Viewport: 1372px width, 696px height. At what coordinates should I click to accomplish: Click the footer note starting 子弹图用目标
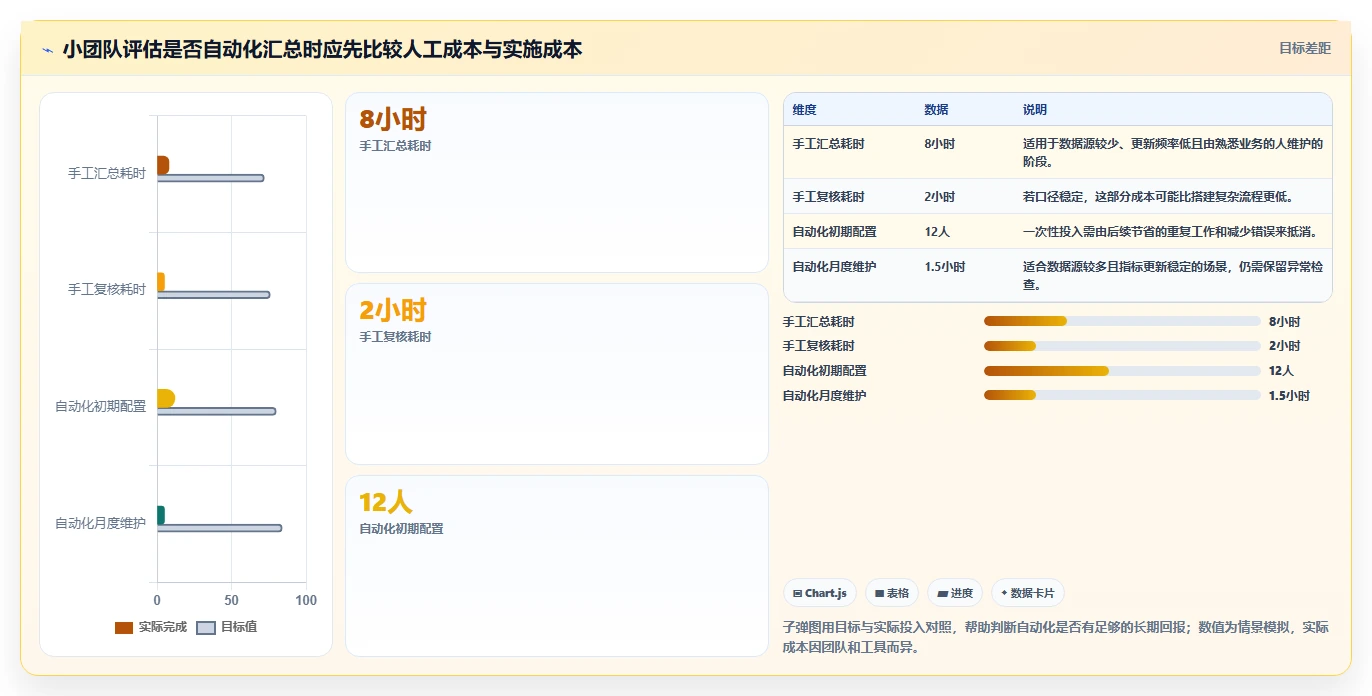coord(1056,637)
